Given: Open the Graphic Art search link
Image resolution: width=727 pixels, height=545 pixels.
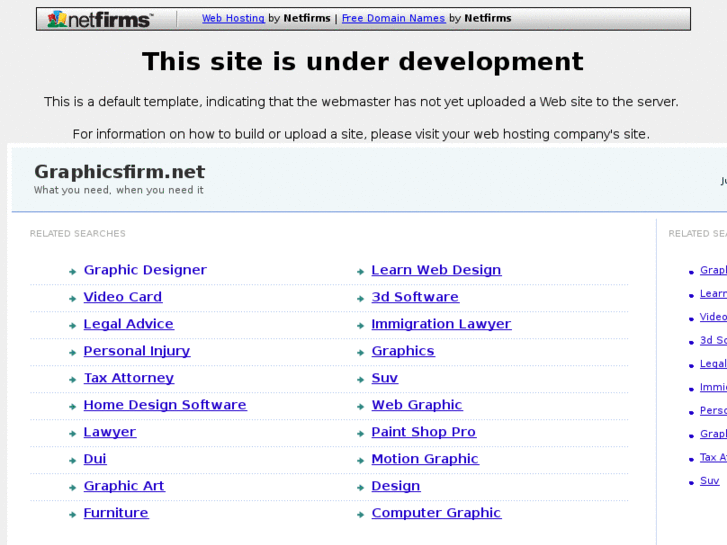Looking at the screenshot, I should click(x=124, y=486).
